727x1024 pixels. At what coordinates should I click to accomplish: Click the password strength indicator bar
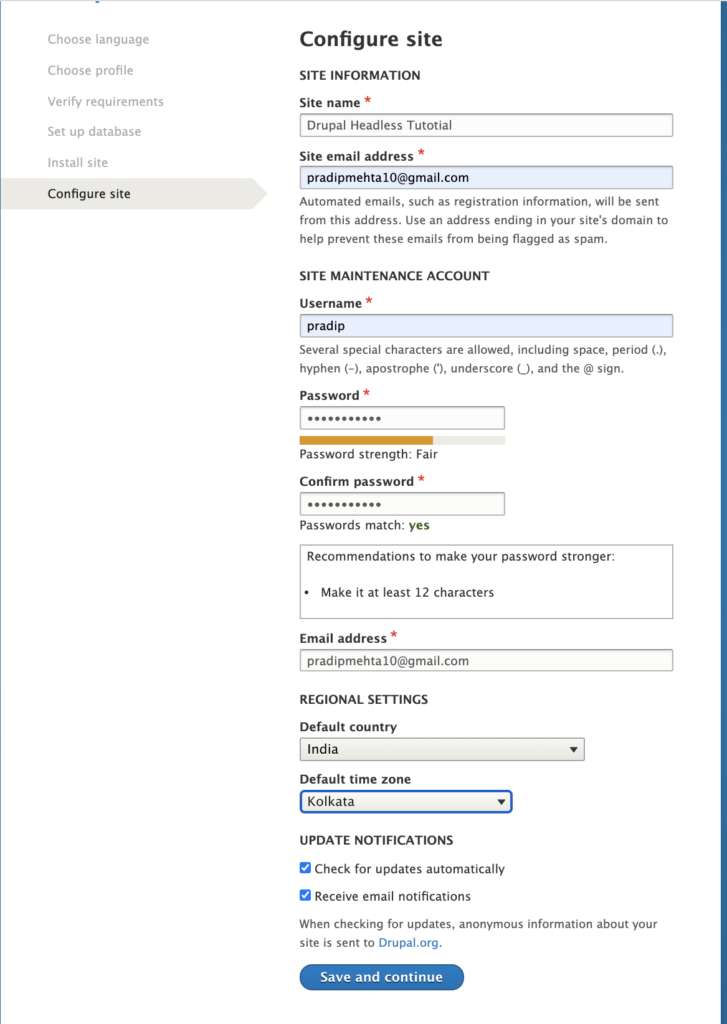click(x=402, y=440)
